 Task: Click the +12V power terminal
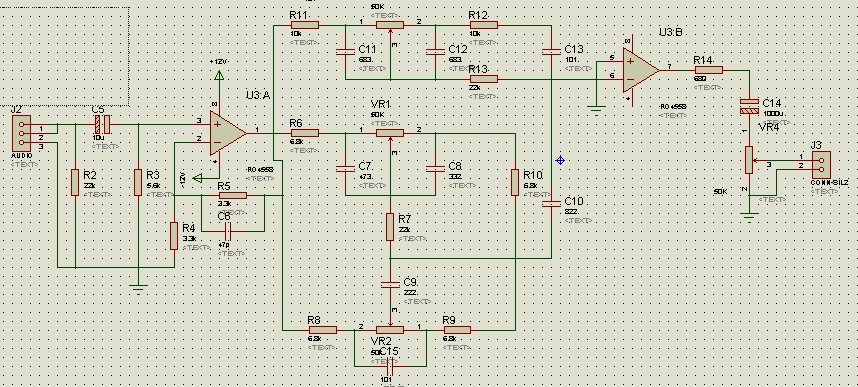coord(219,75)
